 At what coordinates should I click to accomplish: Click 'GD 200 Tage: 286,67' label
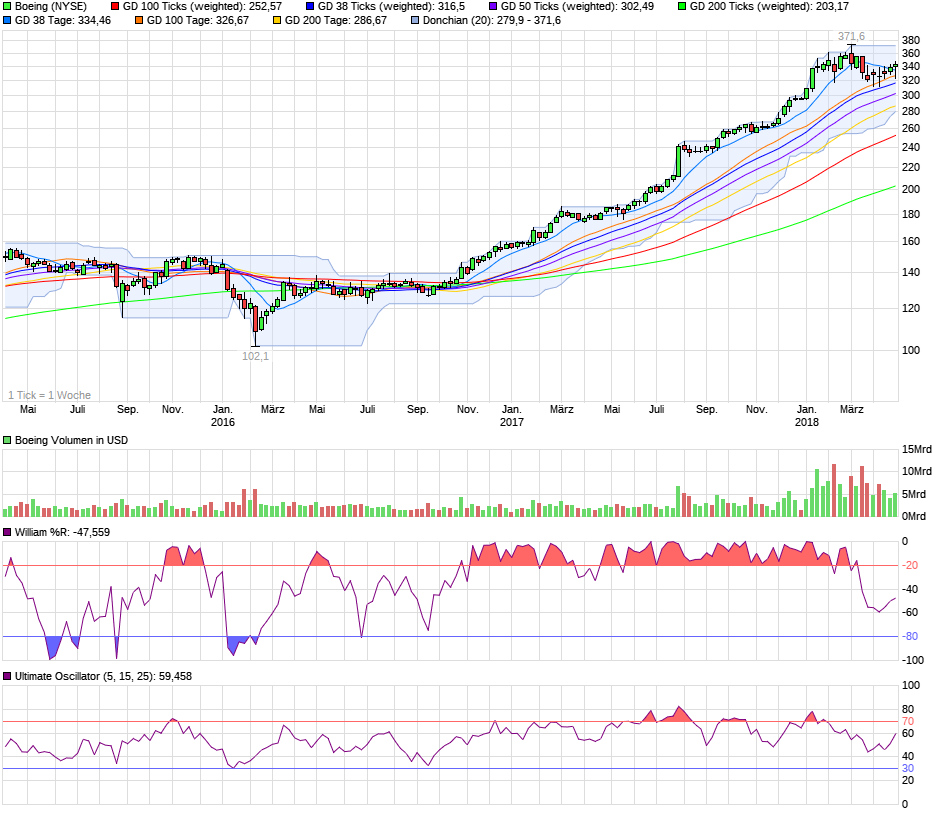pyautogui.click(x=336, y=20)
